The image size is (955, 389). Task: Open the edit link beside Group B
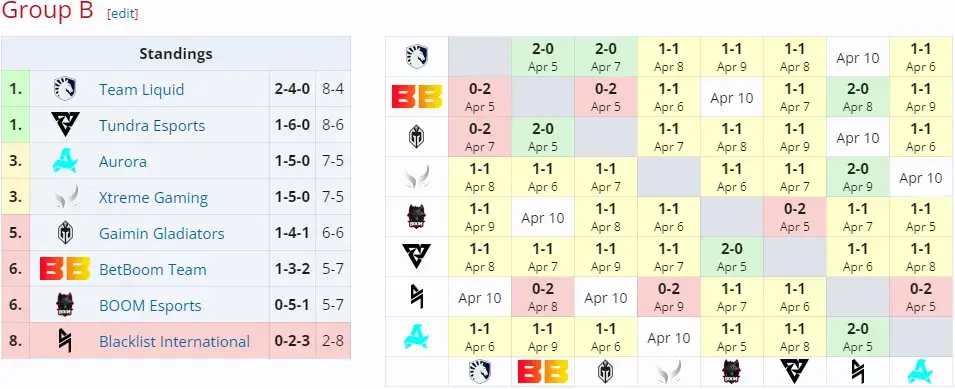click(122, 13)
